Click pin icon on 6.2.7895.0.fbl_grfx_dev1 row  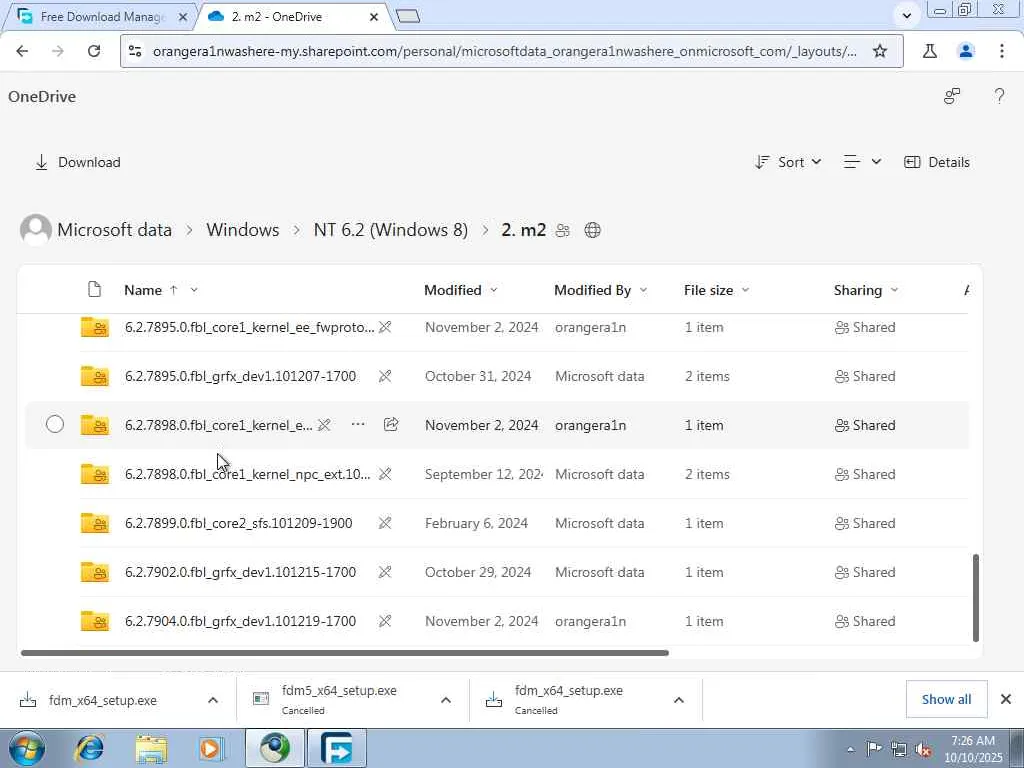[x=385, y=376]
